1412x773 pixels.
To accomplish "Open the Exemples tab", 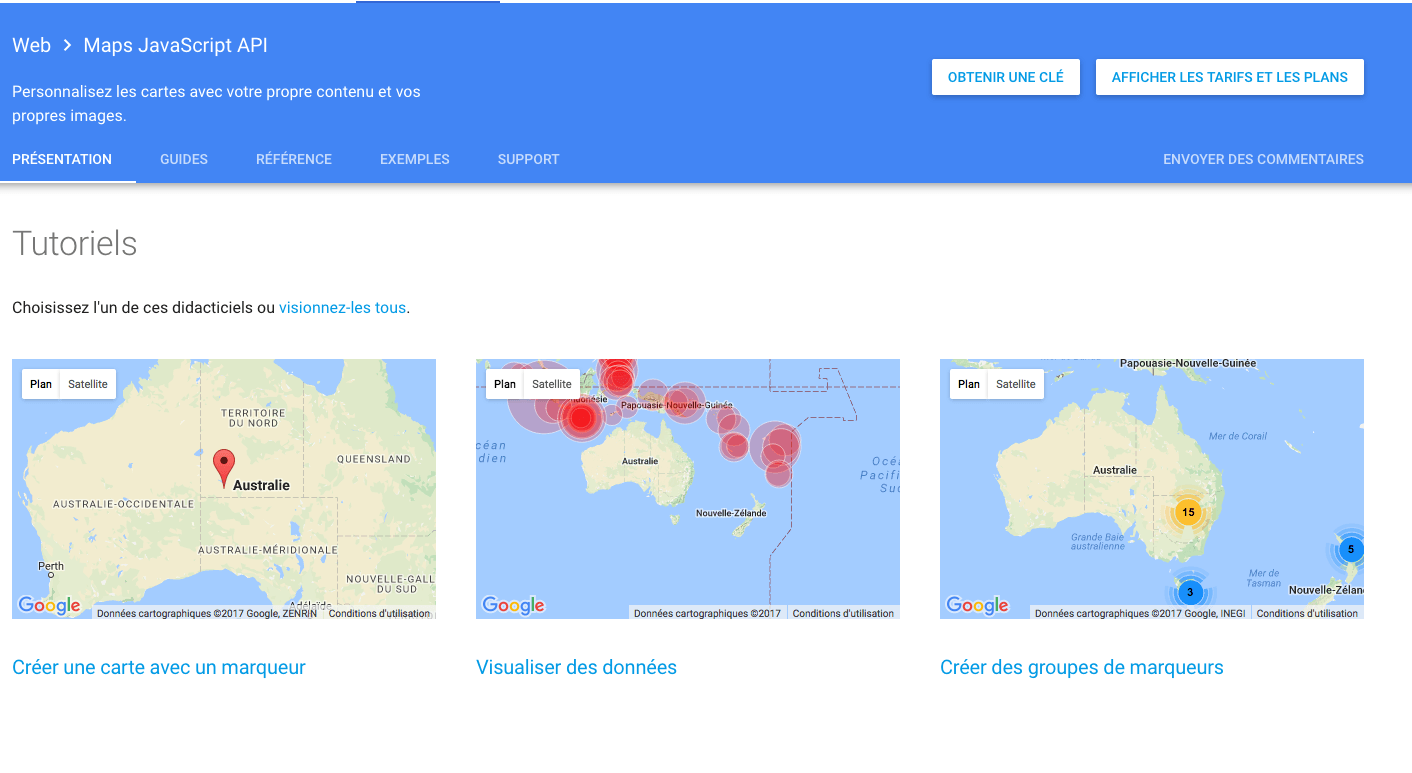I will (x=415, y=159).
